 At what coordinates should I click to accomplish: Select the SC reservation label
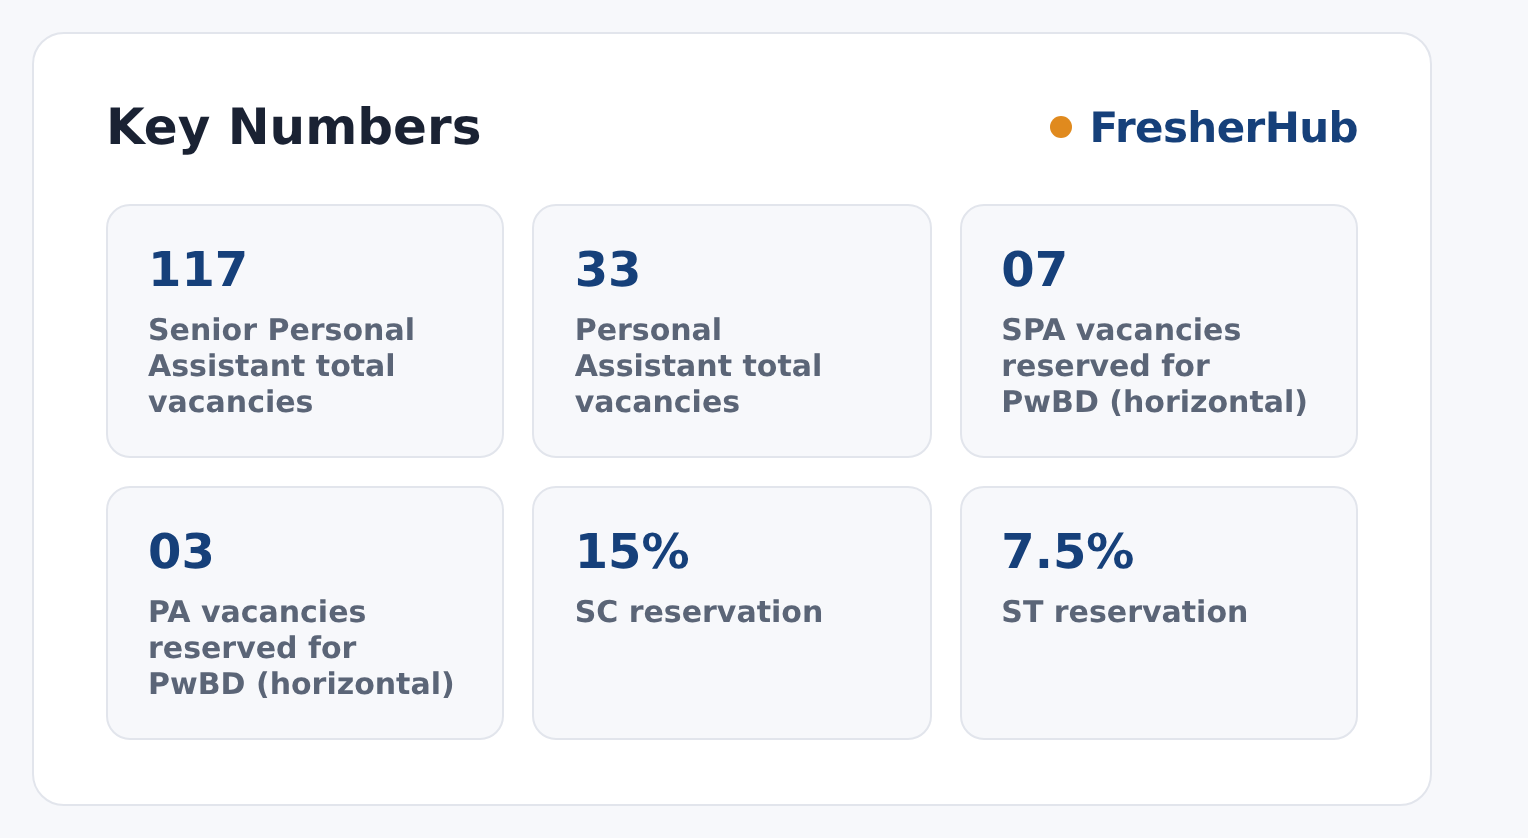699,612
